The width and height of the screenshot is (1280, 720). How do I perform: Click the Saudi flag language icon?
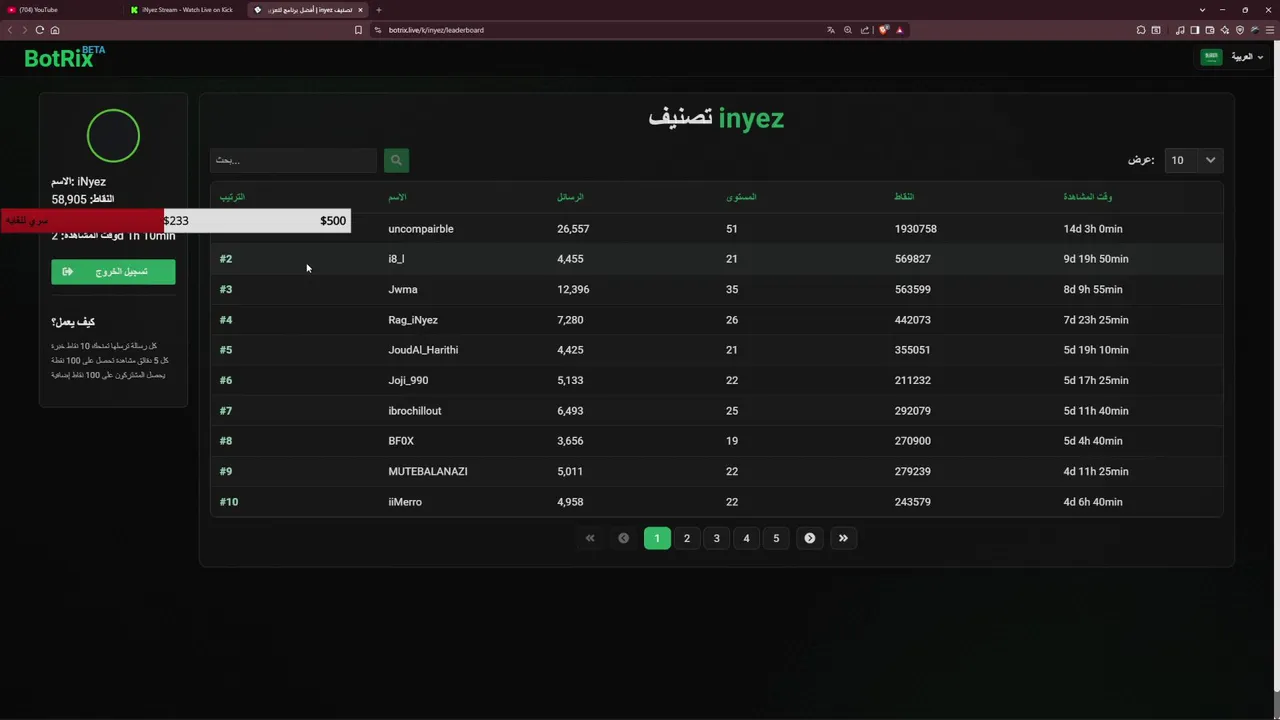tap(1211, 57)
